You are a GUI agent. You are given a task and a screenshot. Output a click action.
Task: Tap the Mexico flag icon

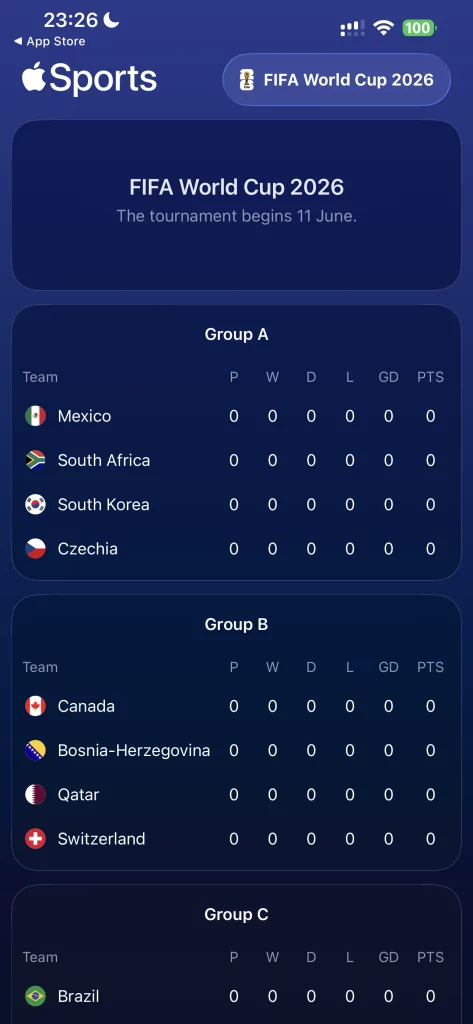click(x=35, y=416)
